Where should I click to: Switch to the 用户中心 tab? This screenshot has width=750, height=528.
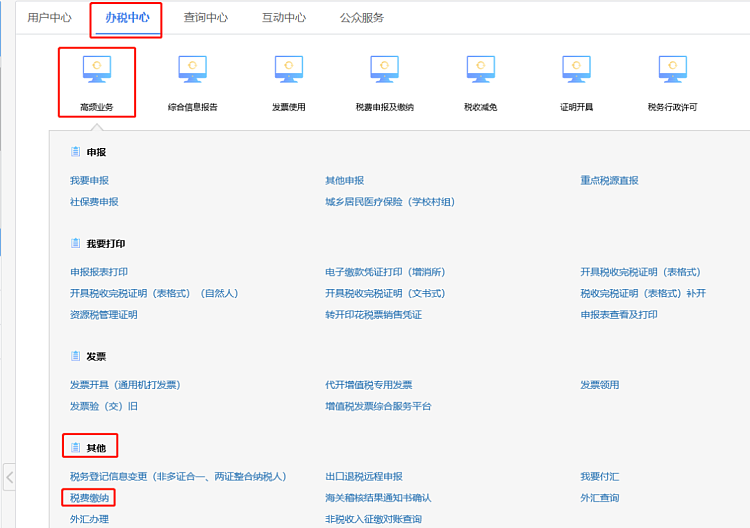pyautogui.click(x=49, y=18)
